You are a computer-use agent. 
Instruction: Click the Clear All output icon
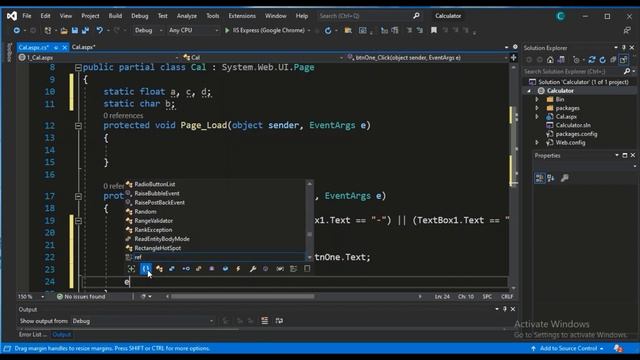264,321
